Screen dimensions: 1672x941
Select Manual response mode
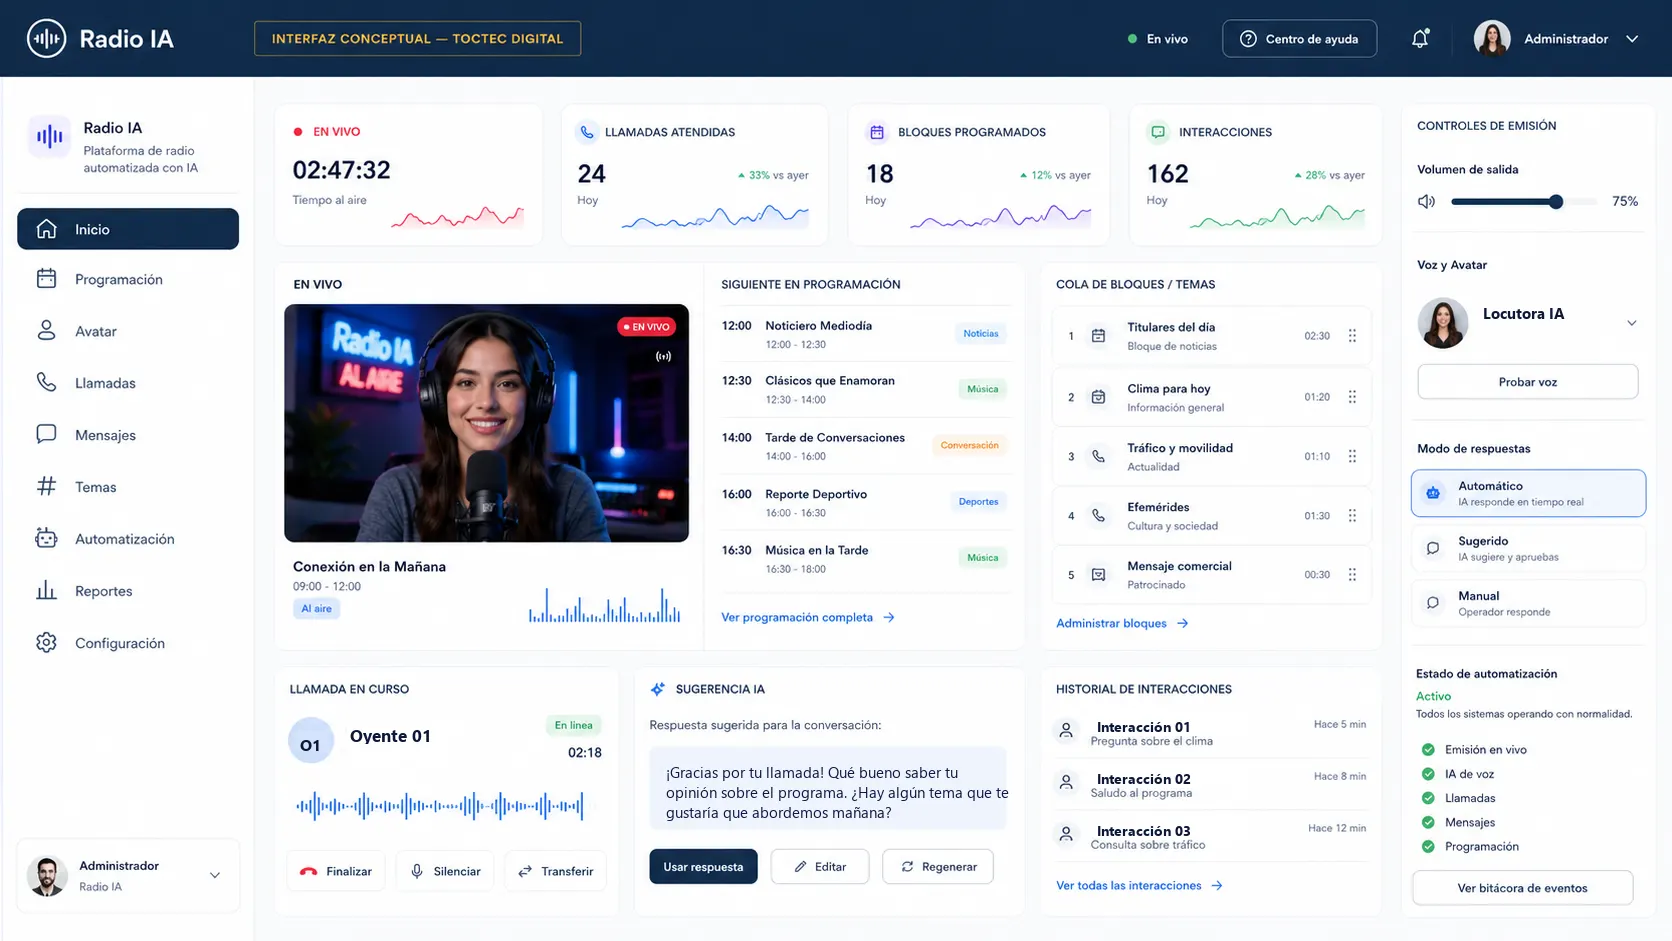(1528, 603)
